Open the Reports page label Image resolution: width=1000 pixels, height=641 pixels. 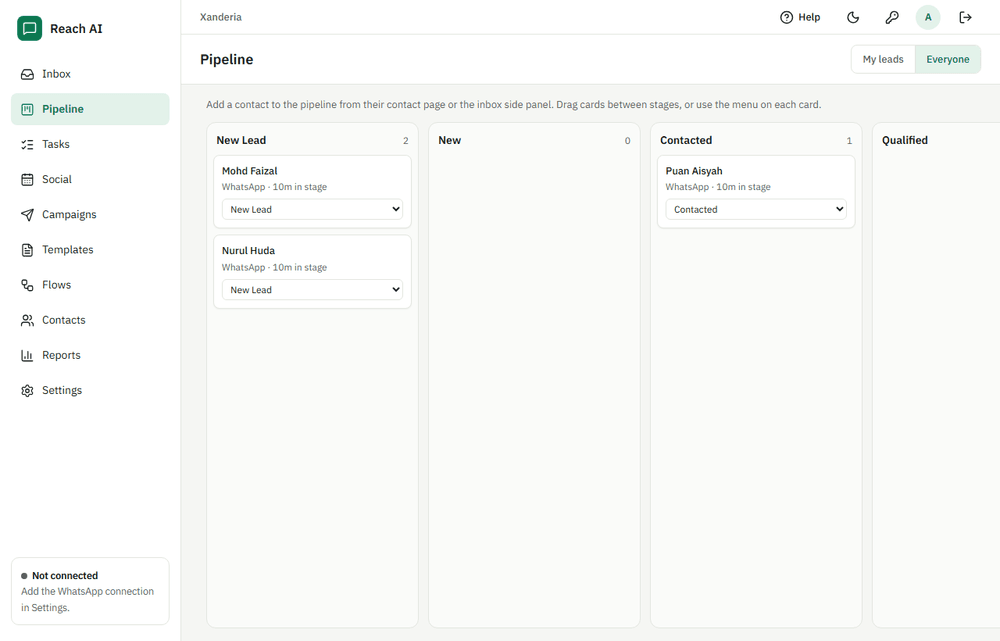coord(61,355)
